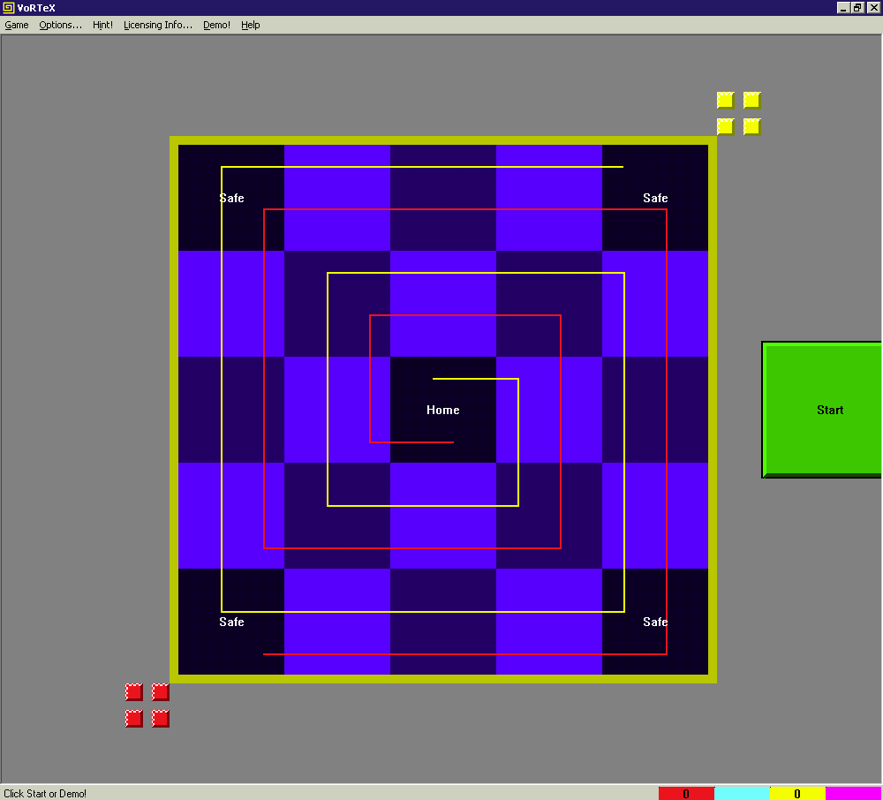
Task: Click the Home square at board center
Action: point(443,410)
